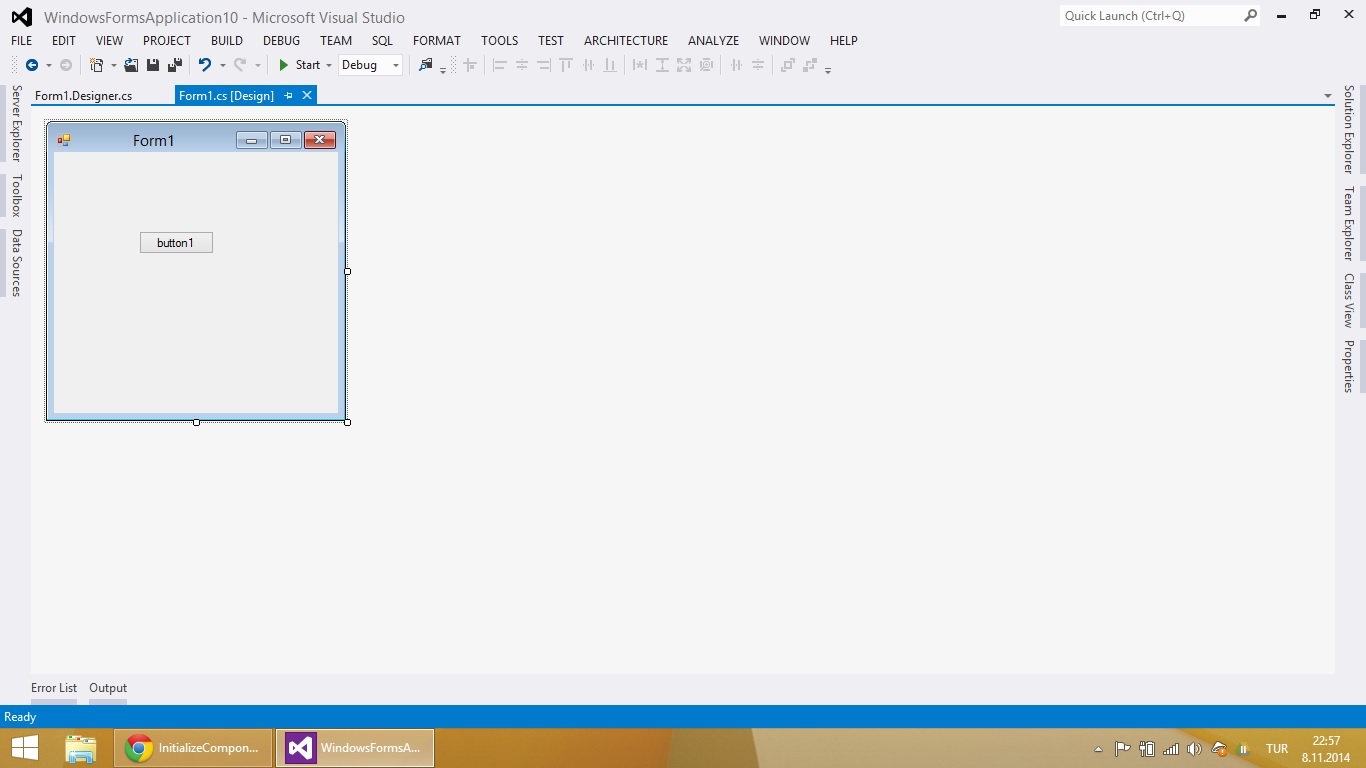
Task: Open the ARCHITECTURE menu
Action: click(625, 41)
